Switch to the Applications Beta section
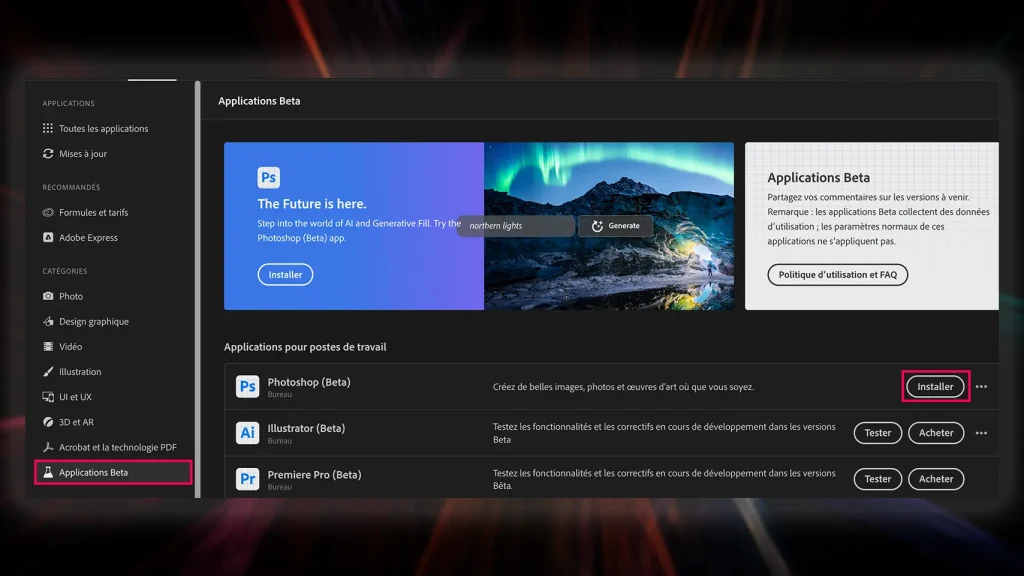 105,471
